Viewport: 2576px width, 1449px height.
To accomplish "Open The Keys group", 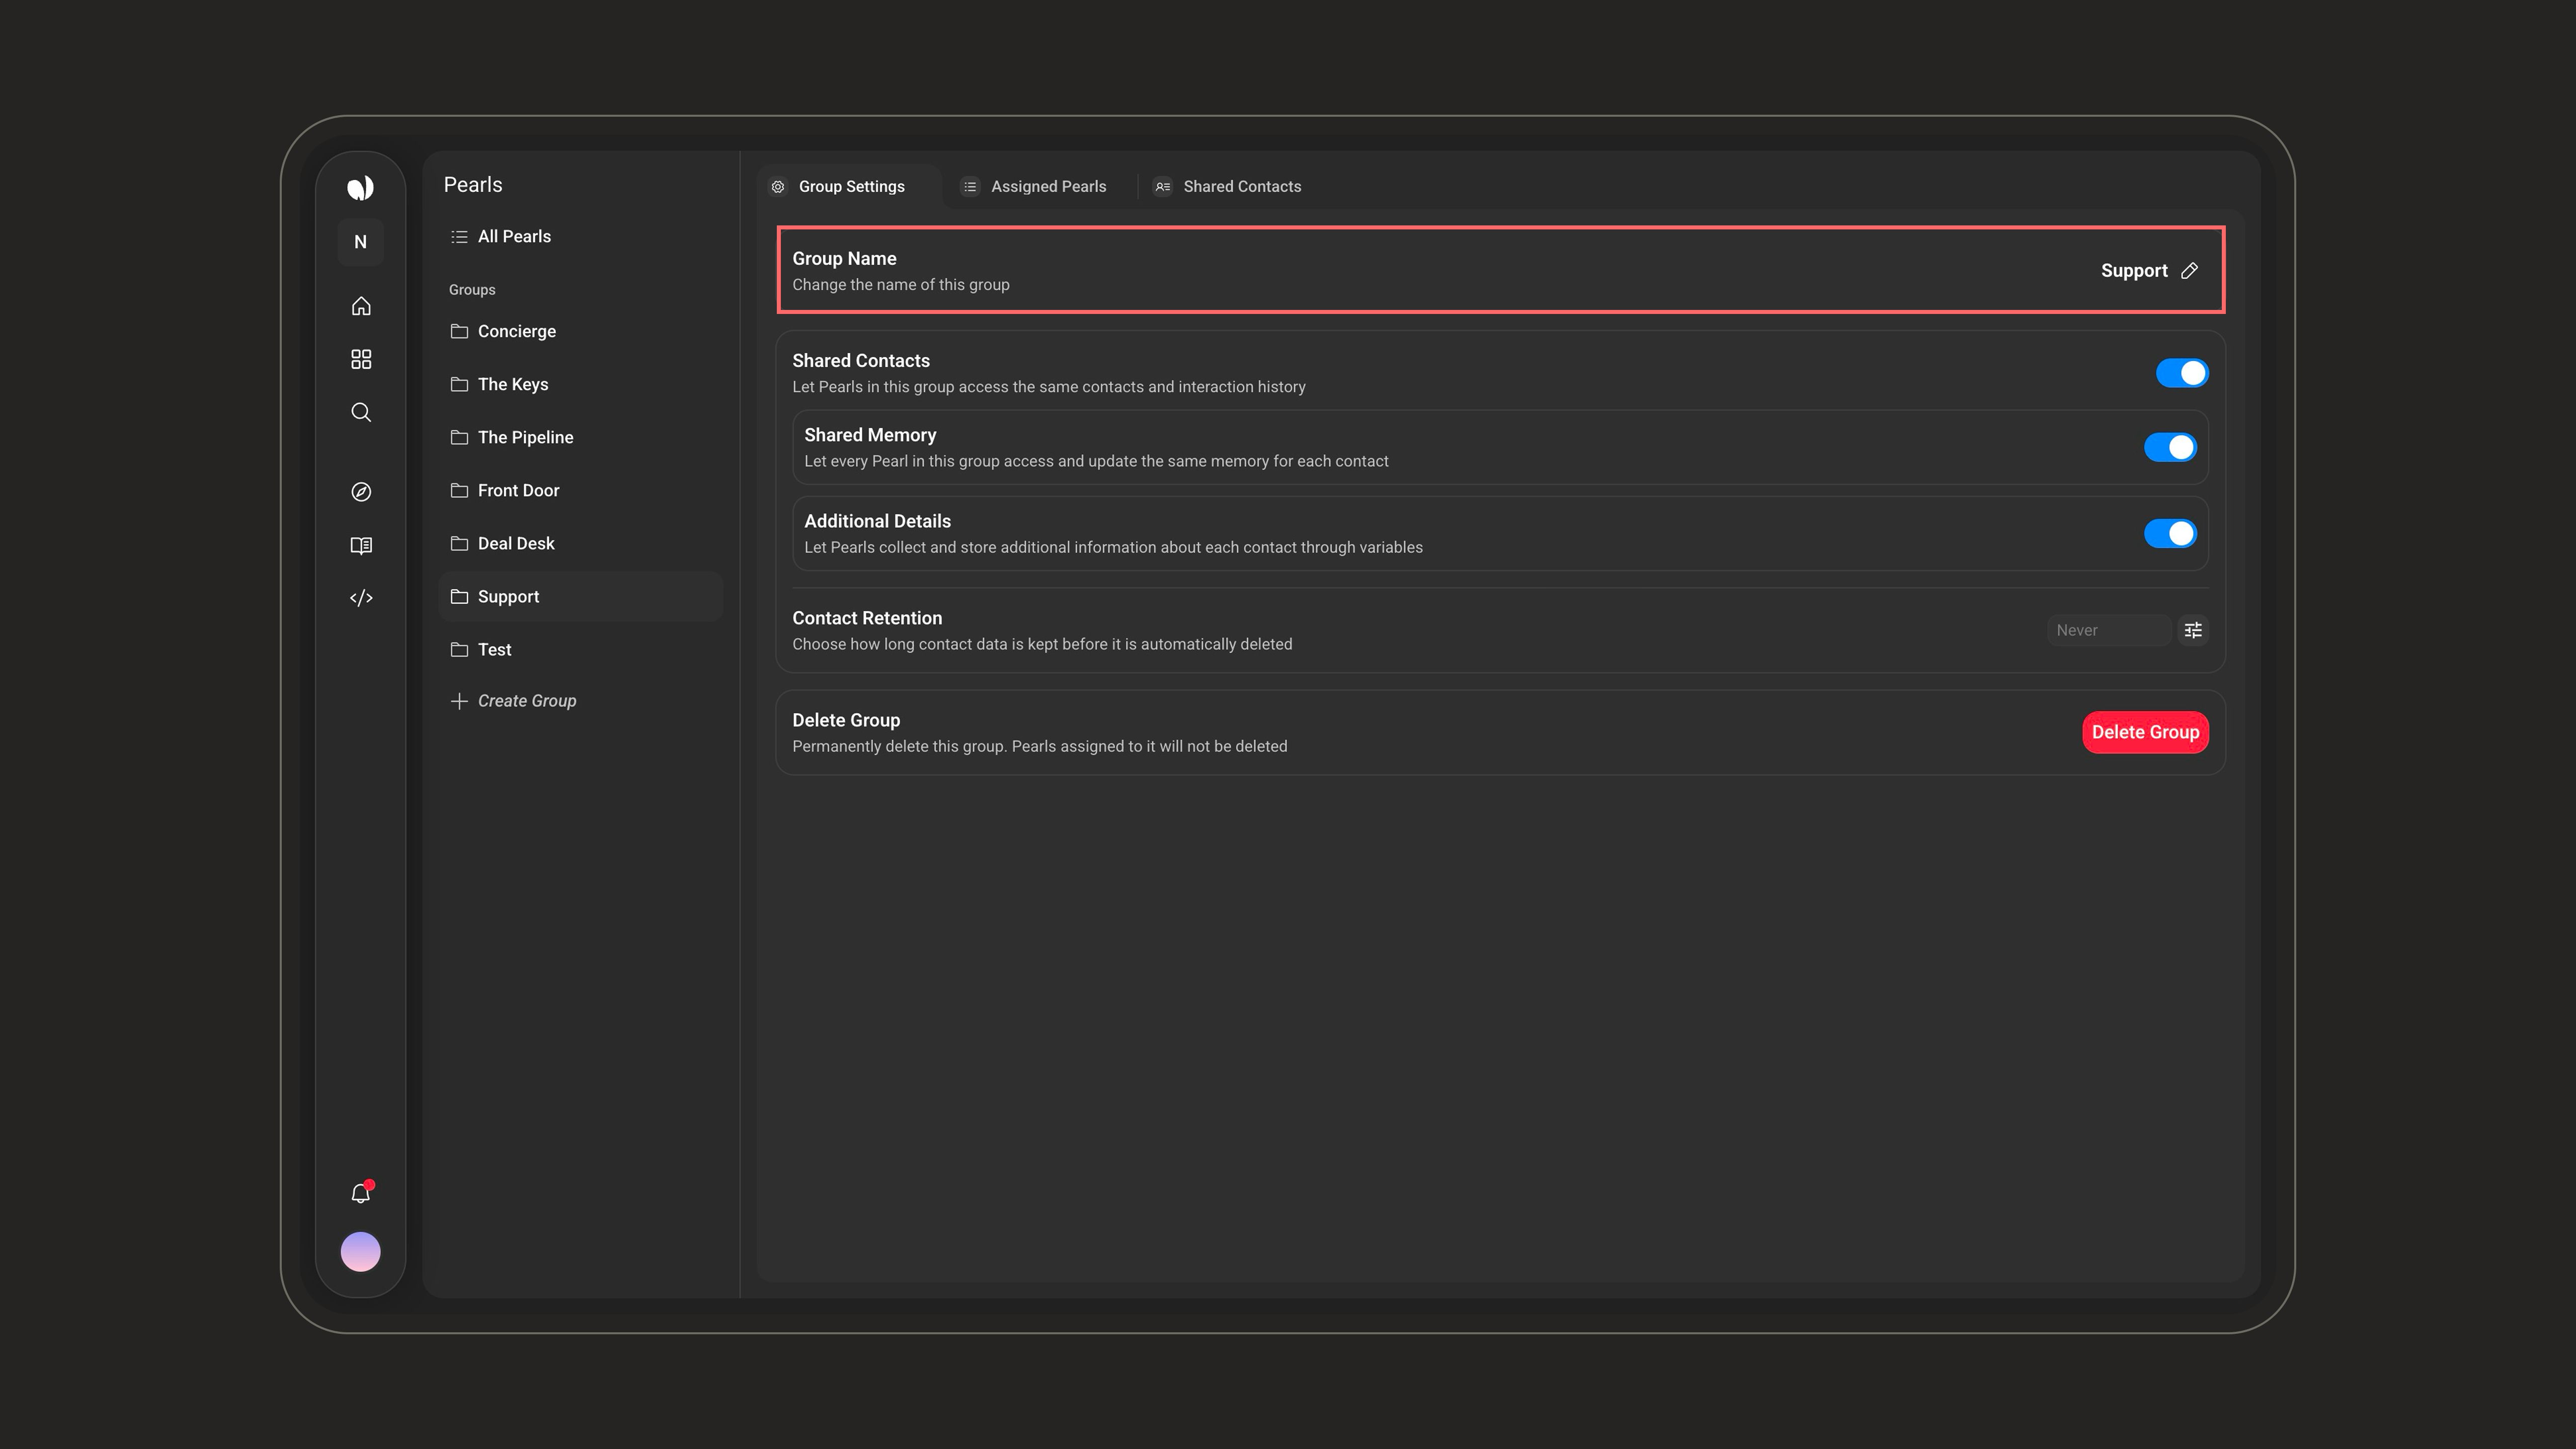I will click(580, 384).
